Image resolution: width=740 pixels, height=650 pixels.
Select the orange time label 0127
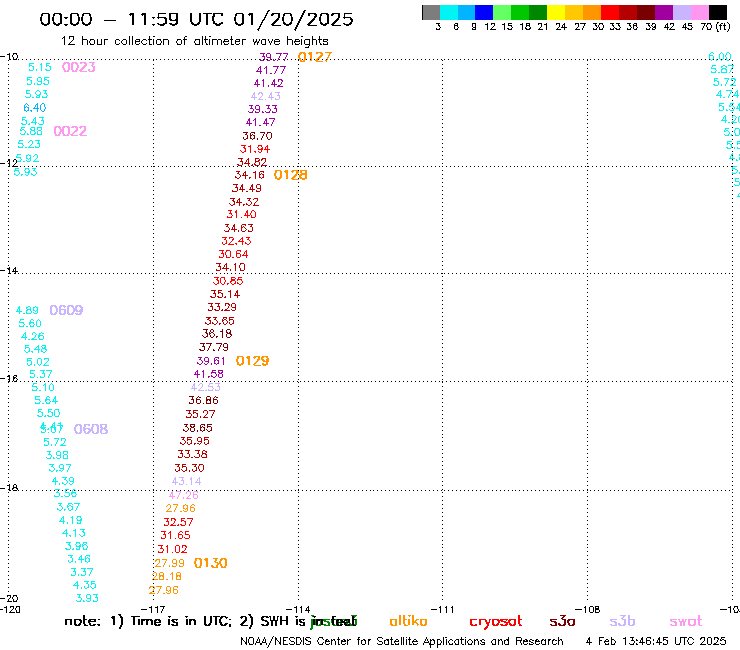tap(315, 57)
